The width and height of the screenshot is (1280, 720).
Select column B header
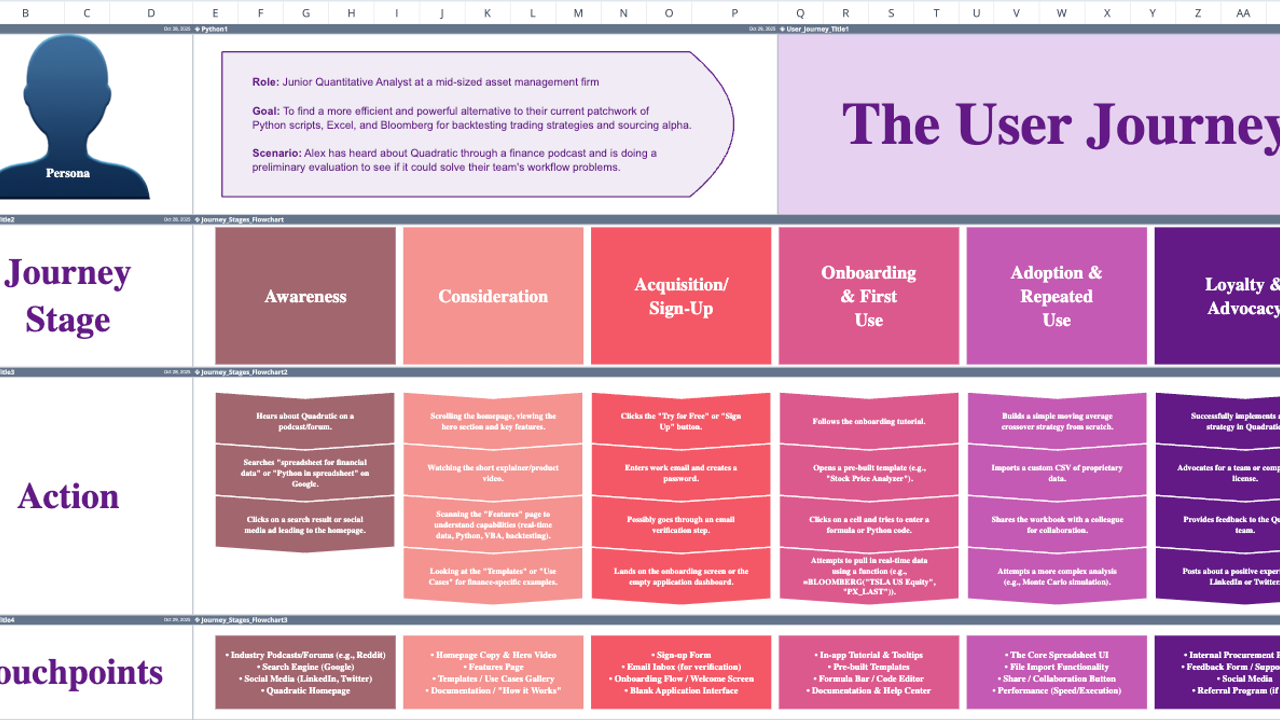[26, 13]
